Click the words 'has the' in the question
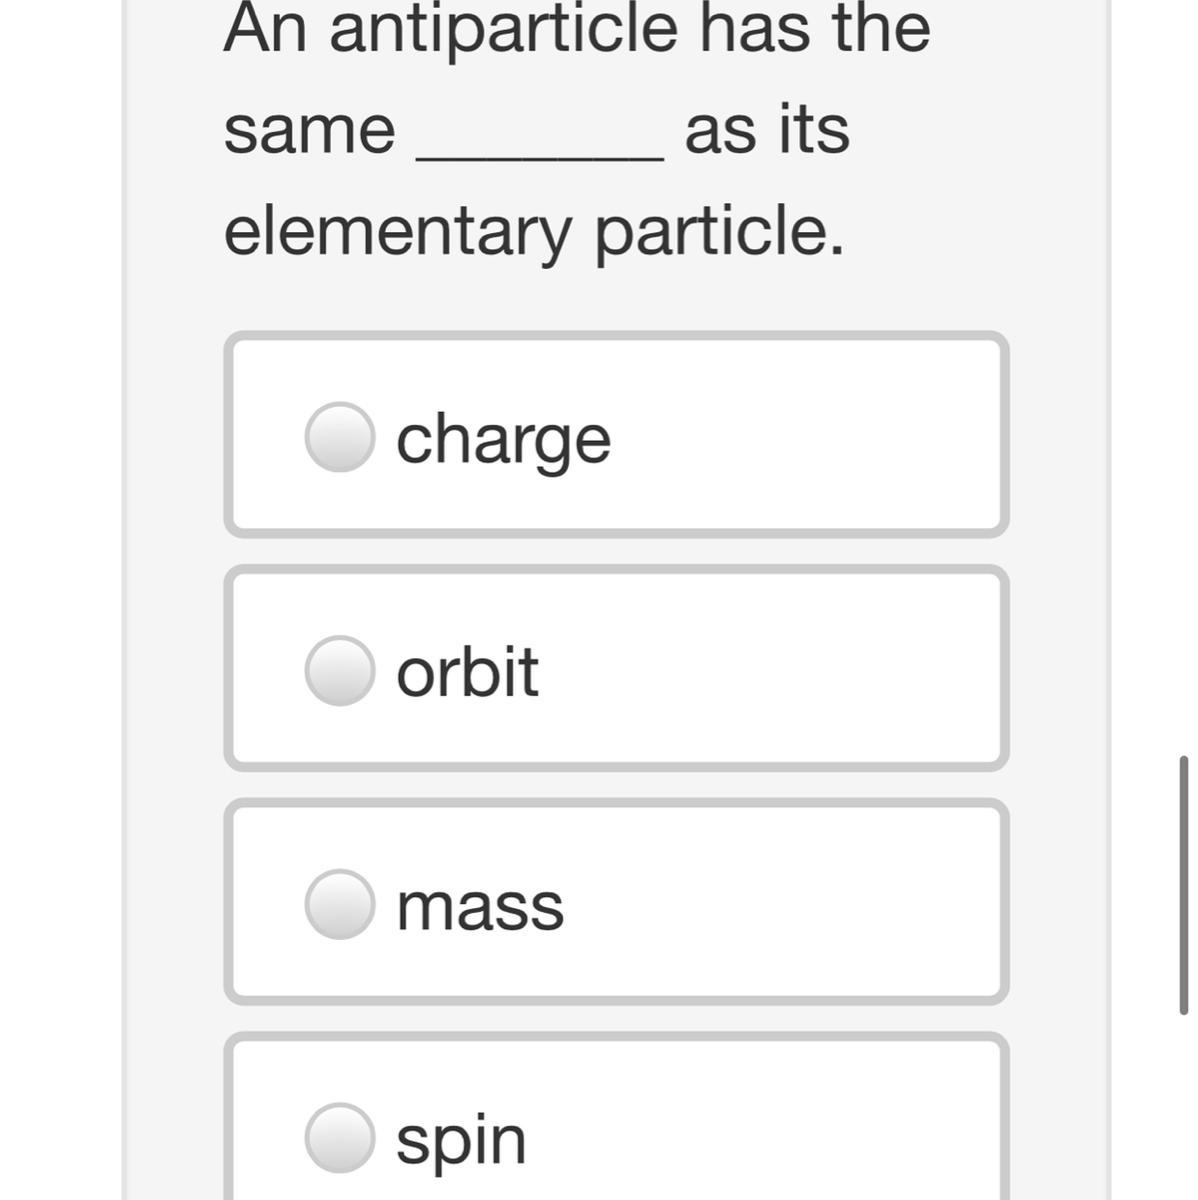 tap(814, 28)
